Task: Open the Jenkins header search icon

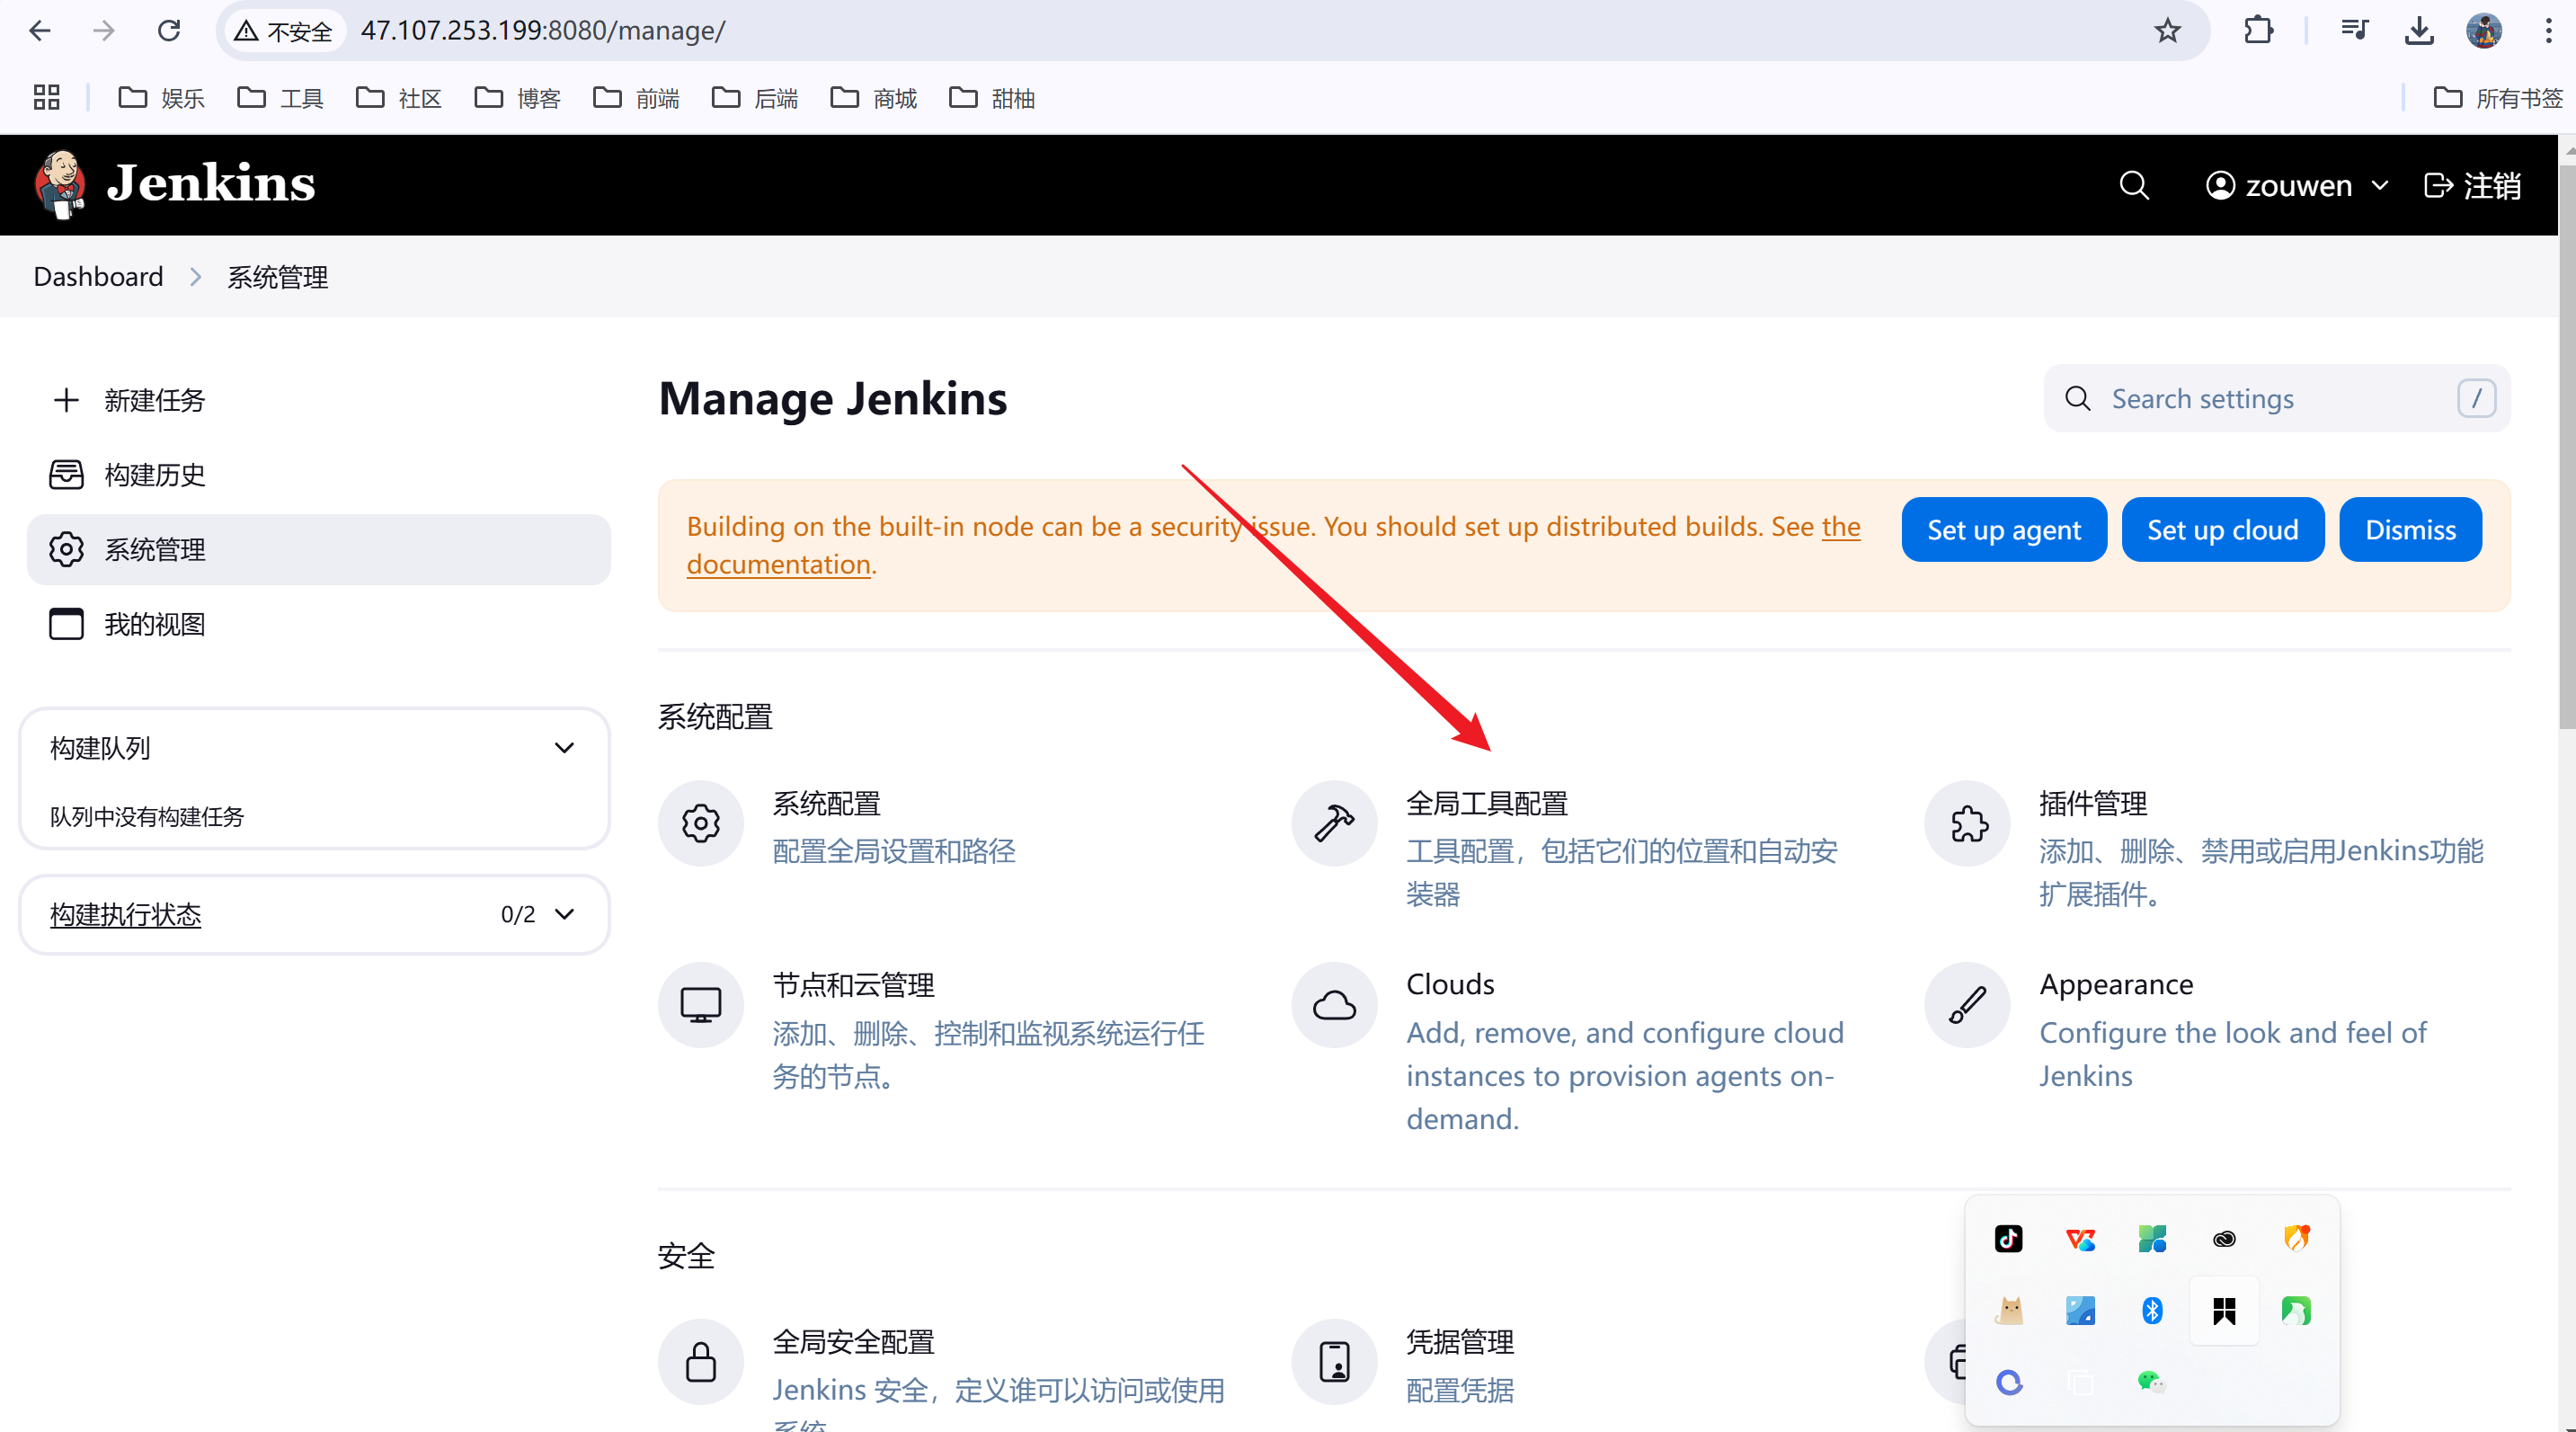Action: [2134, 185]
